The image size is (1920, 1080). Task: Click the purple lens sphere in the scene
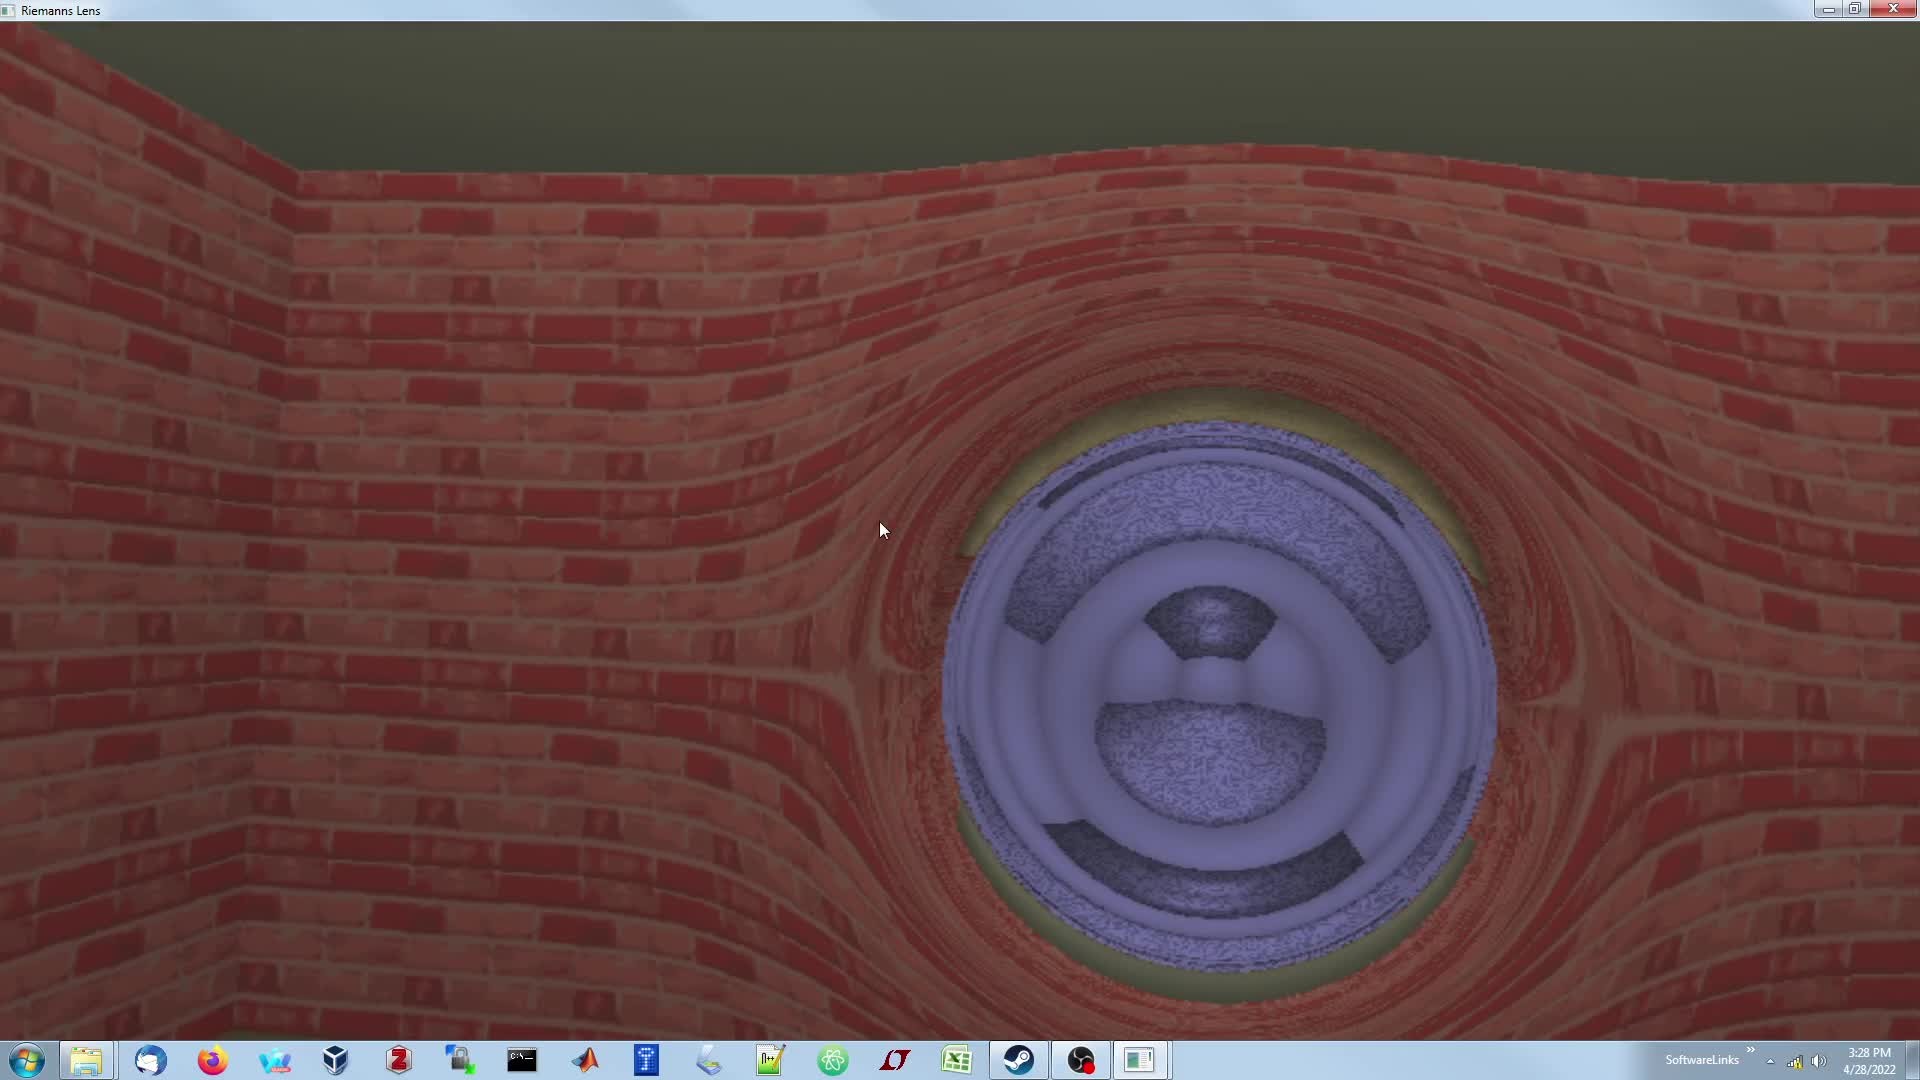coord(1218,695)
